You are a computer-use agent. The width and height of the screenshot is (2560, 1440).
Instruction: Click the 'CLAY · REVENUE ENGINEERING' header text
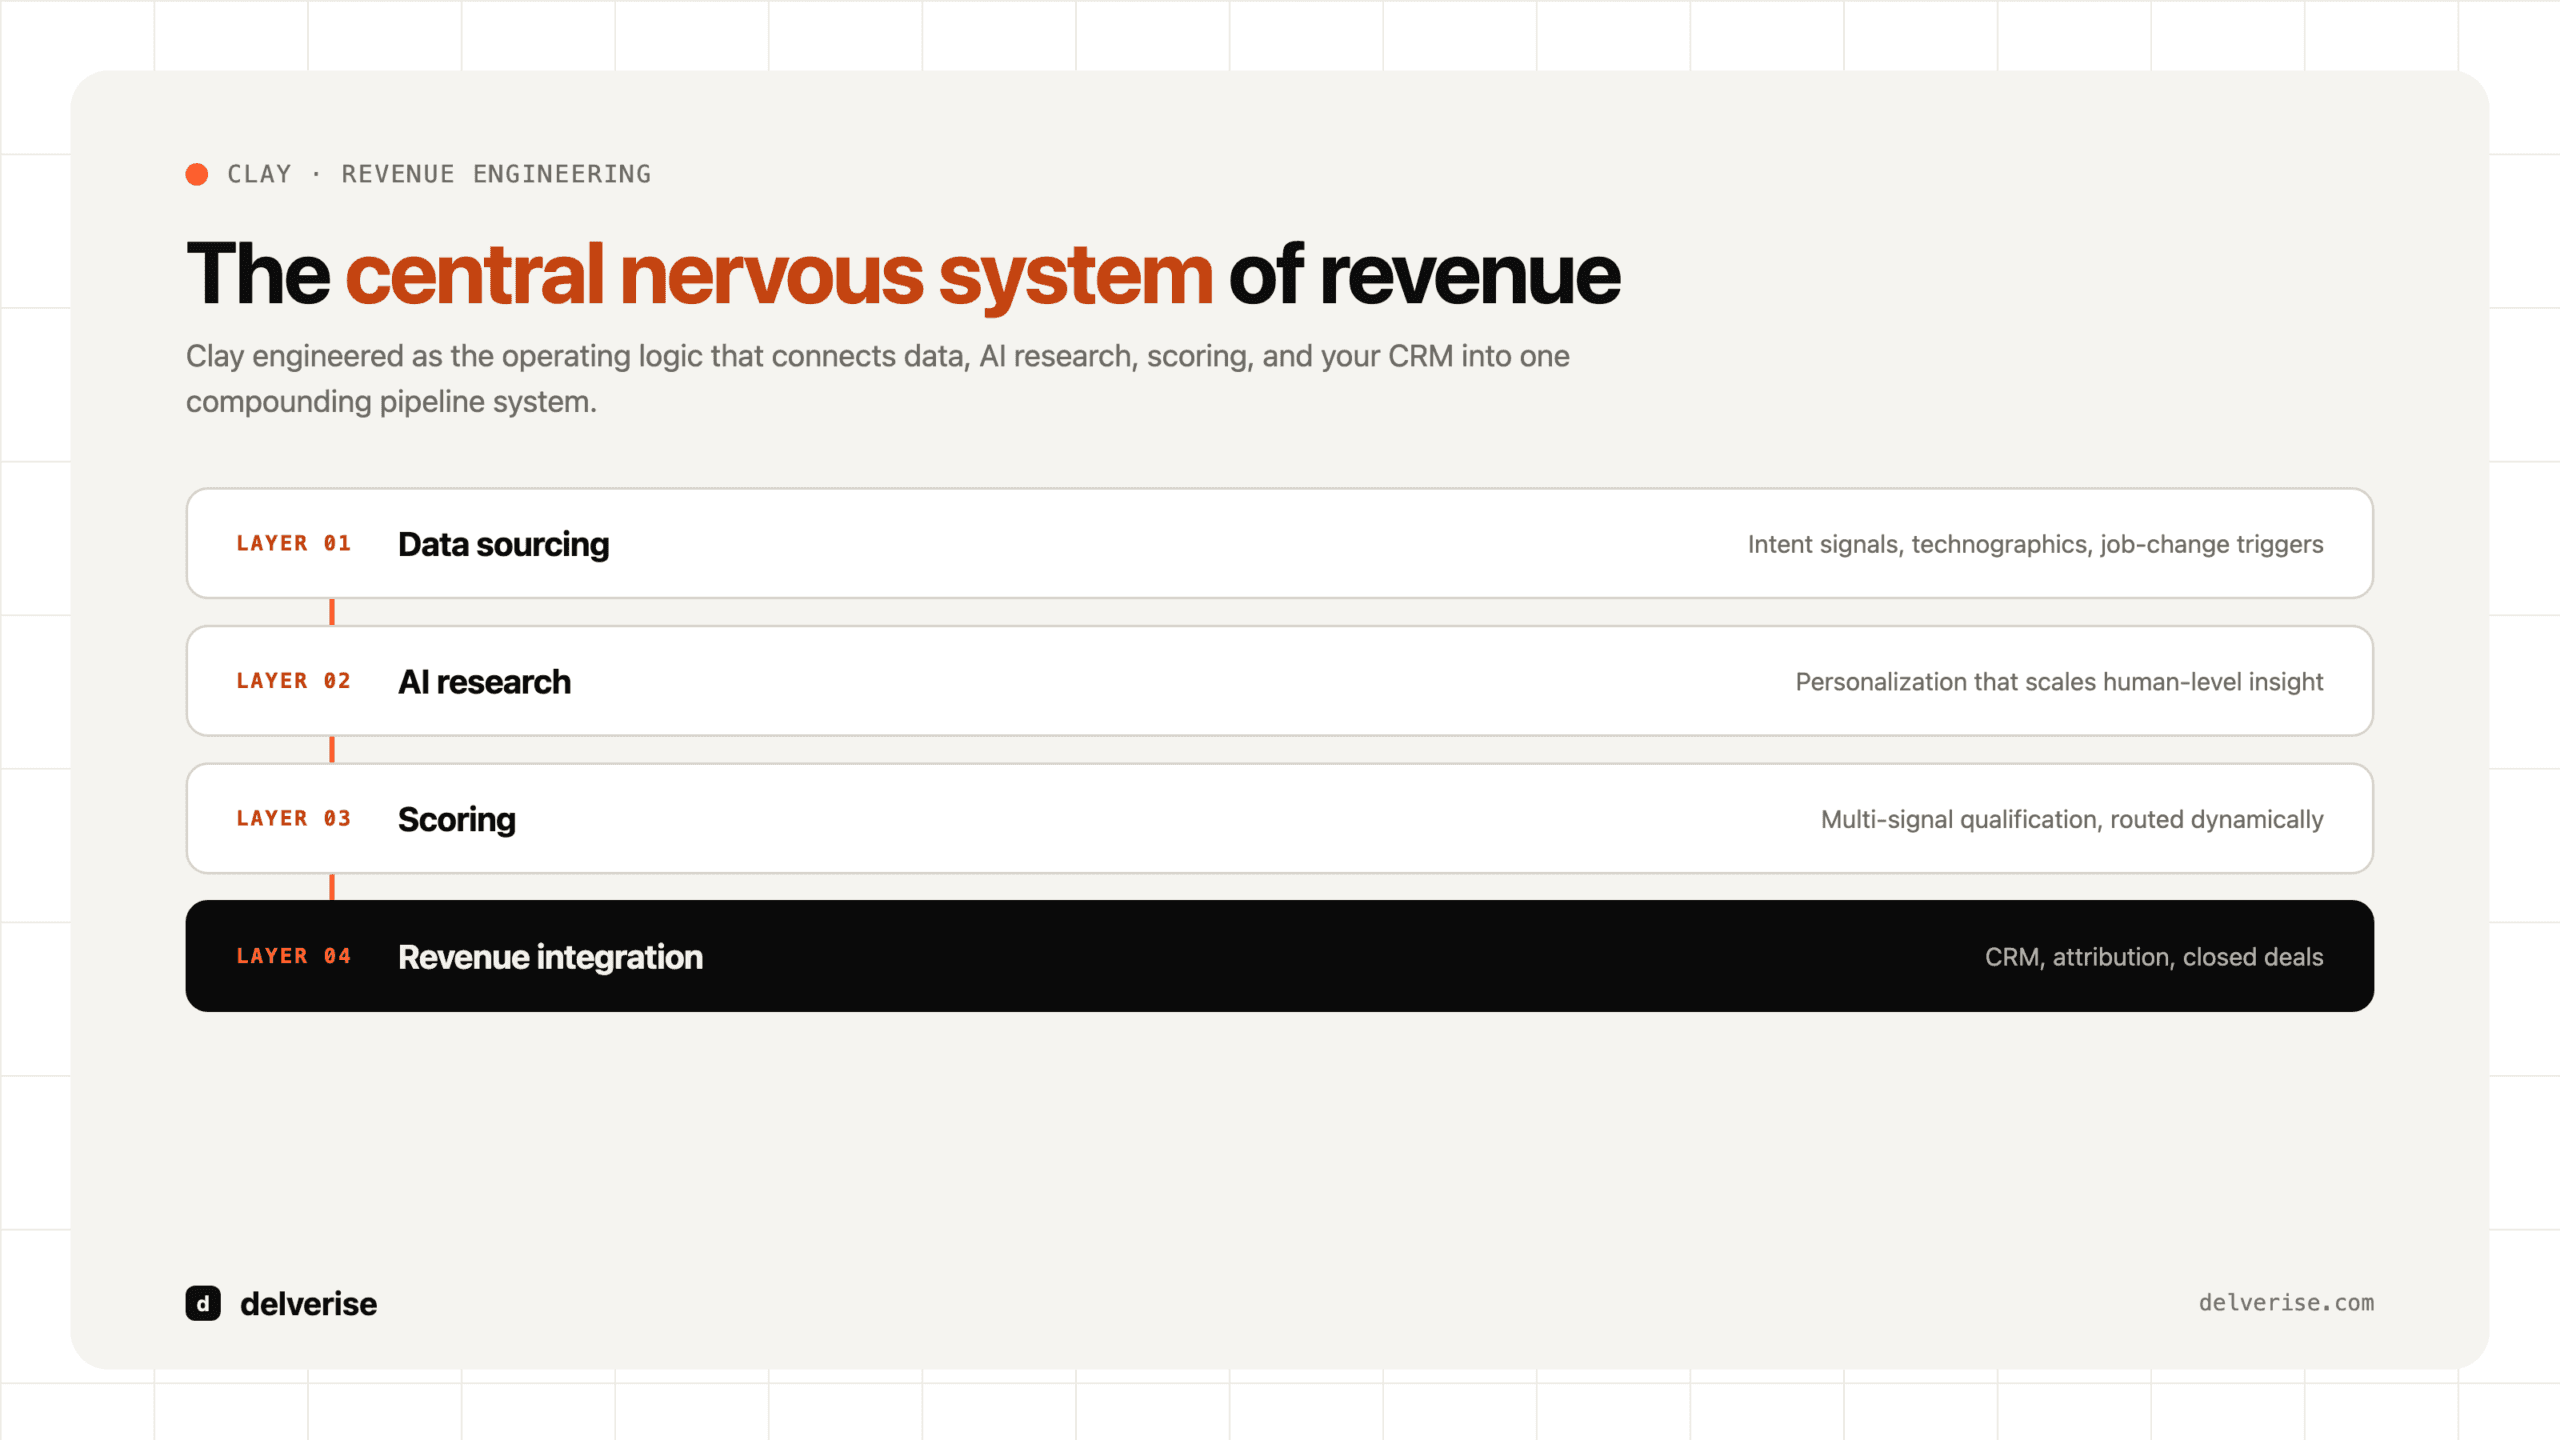439,174
